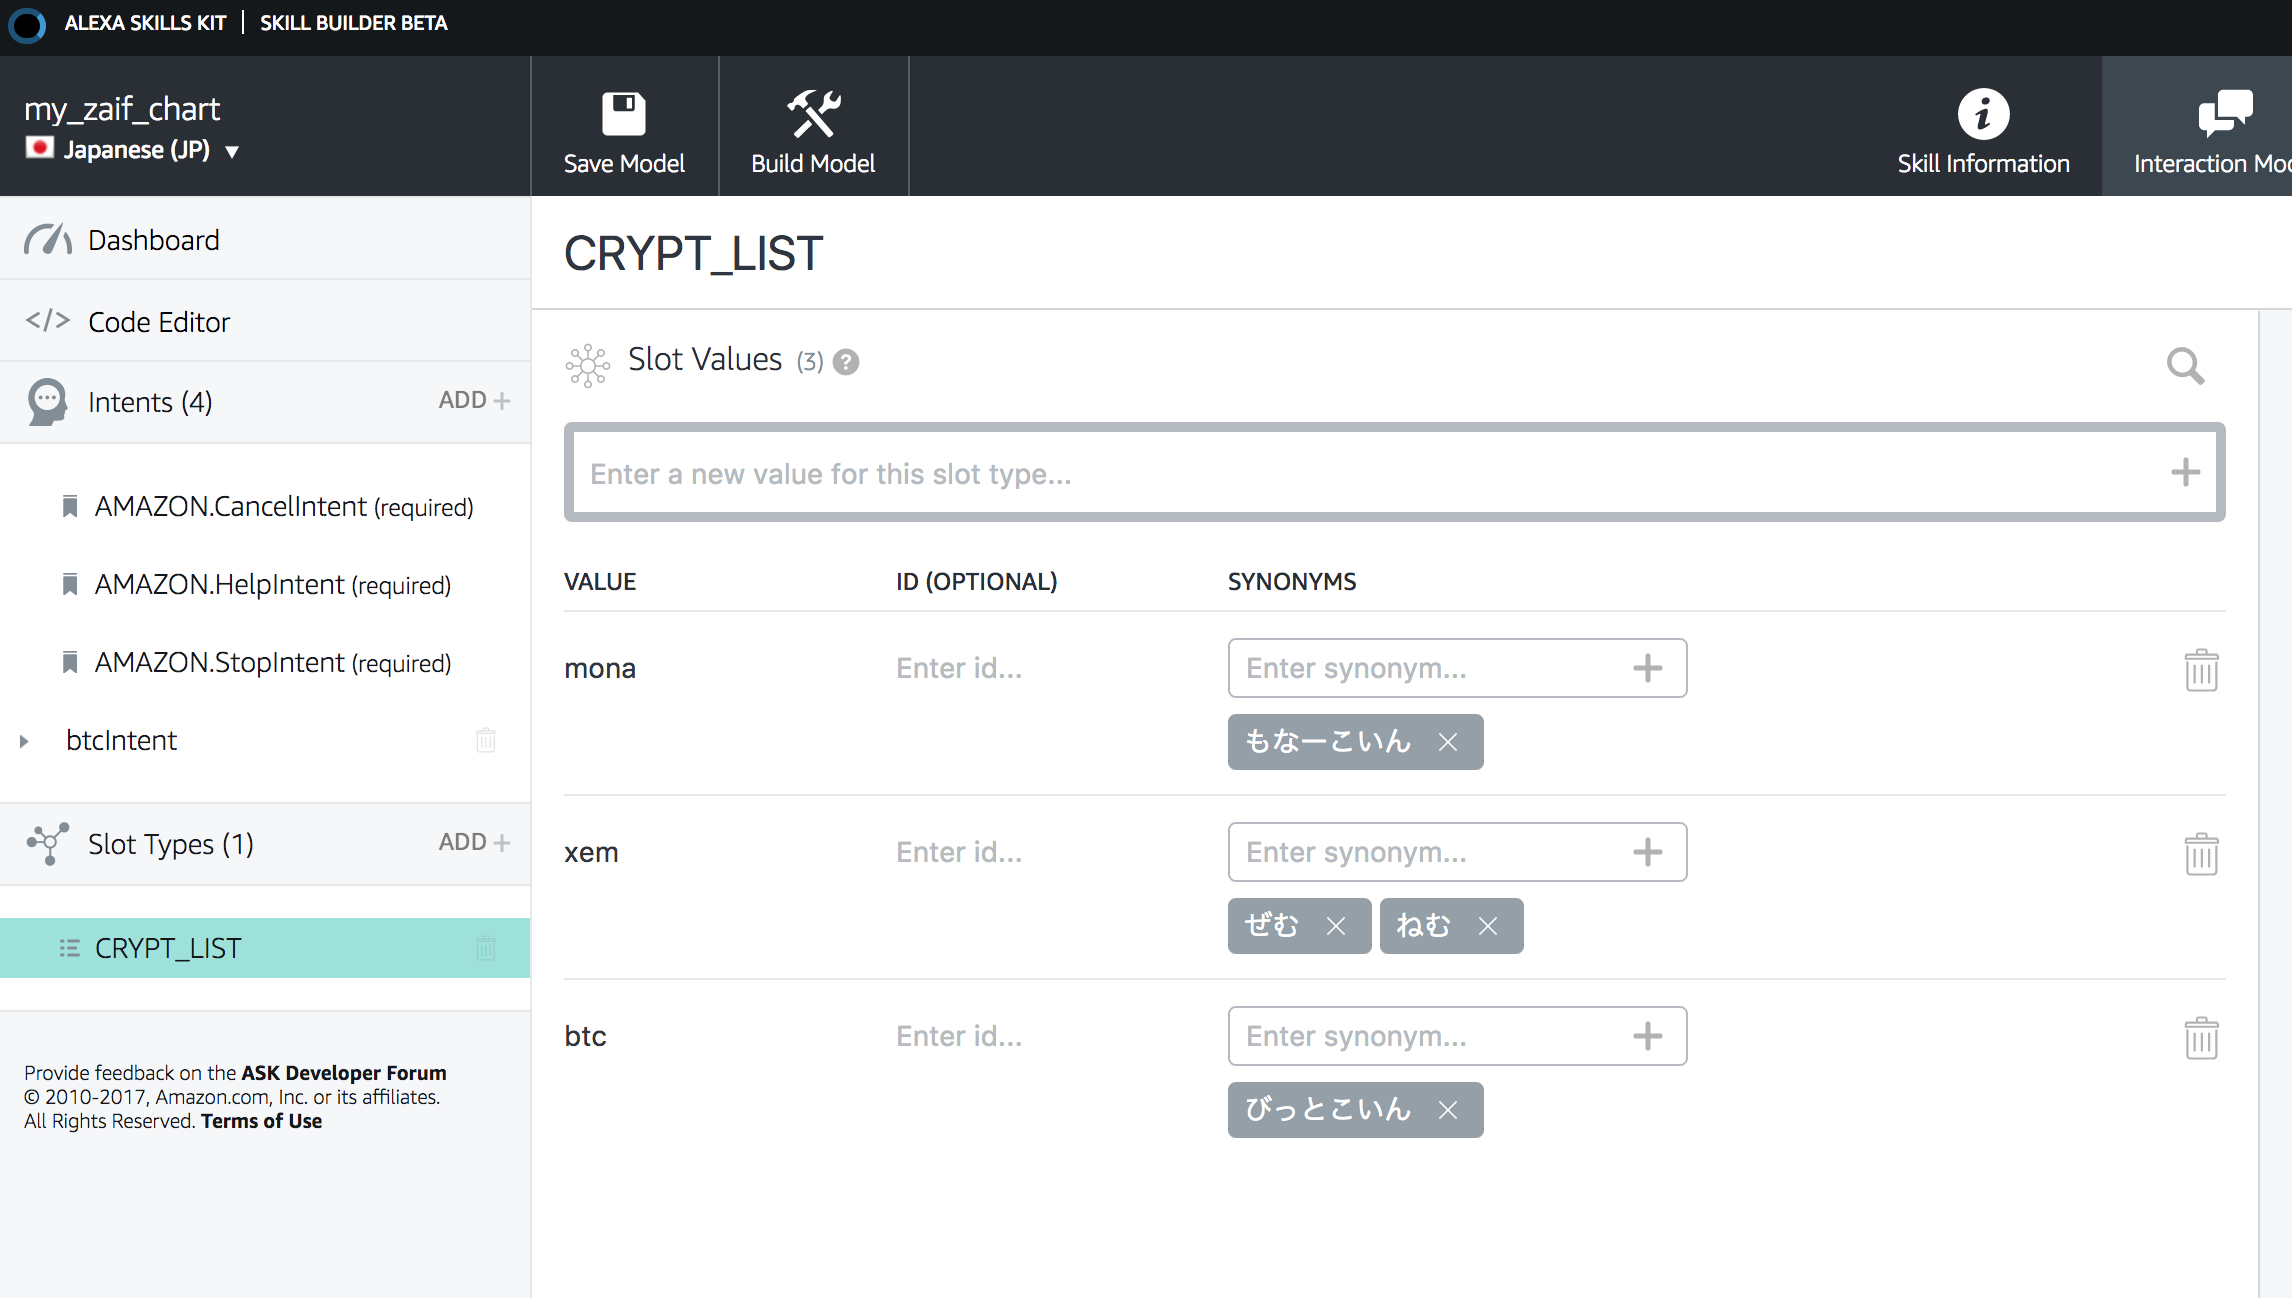Remove the ねむ synonym
This screenshot has width=2292, height=1298.
pyautogui.click(x=1488, y=926)
